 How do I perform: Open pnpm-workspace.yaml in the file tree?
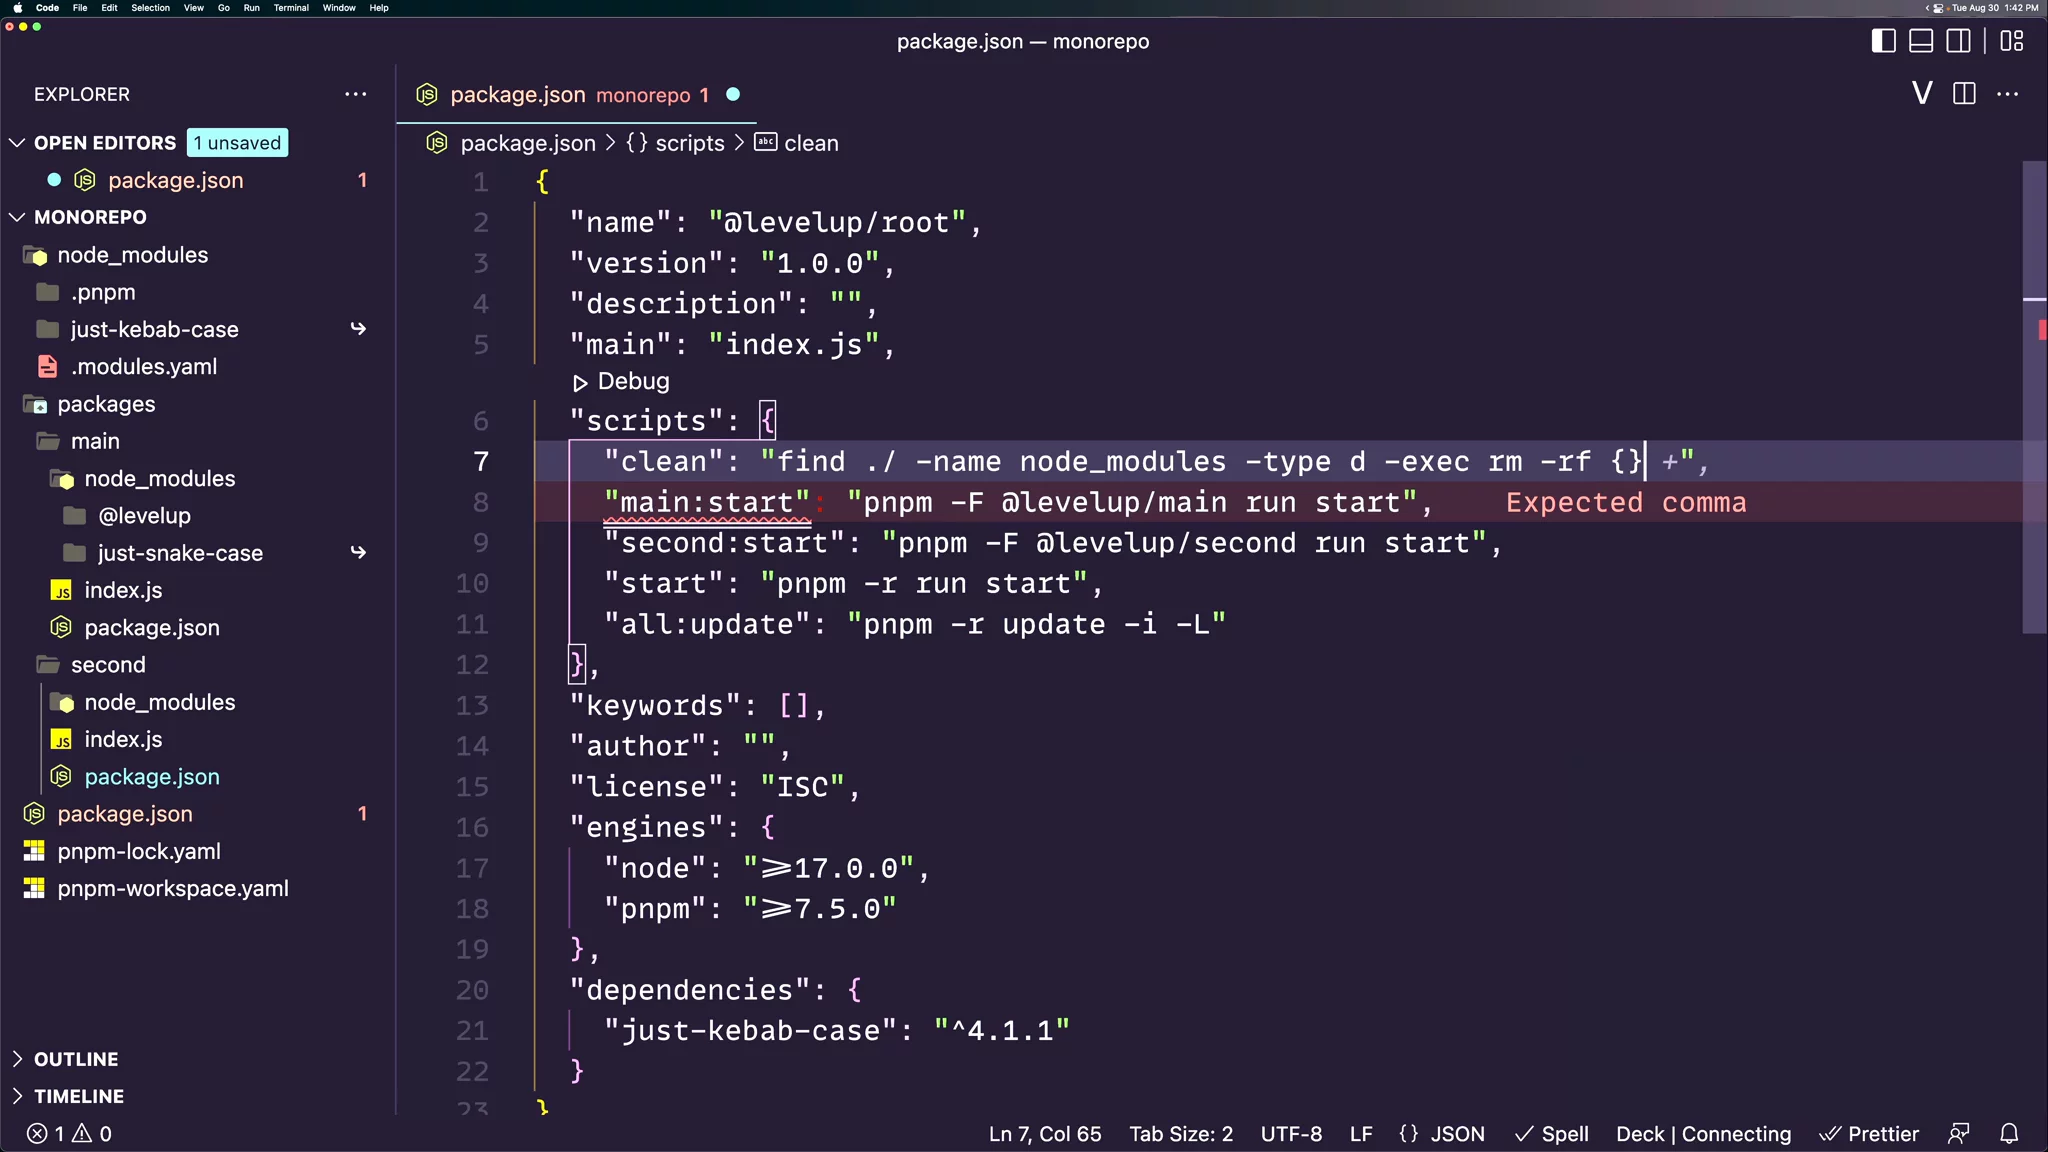point(173,888)
